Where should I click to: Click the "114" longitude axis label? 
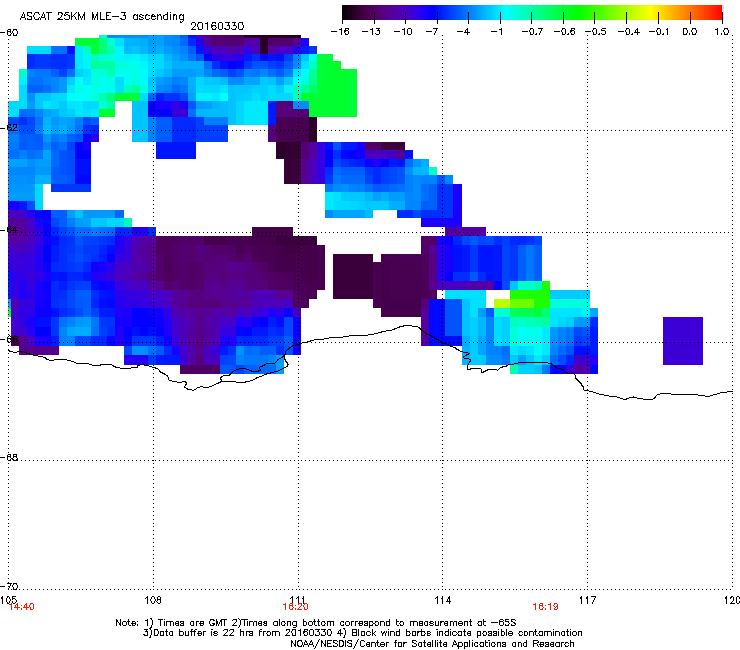click(443, 600)
